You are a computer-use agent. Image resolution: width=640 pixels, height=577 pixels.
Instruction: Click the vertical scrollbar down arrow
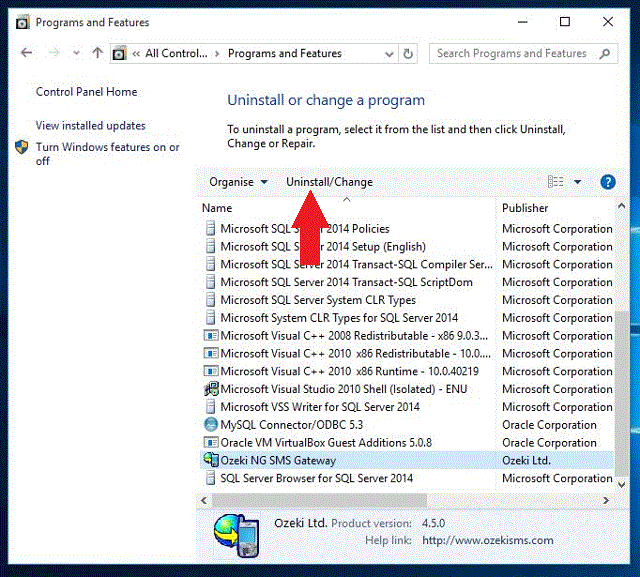click(x=621, y=485)
